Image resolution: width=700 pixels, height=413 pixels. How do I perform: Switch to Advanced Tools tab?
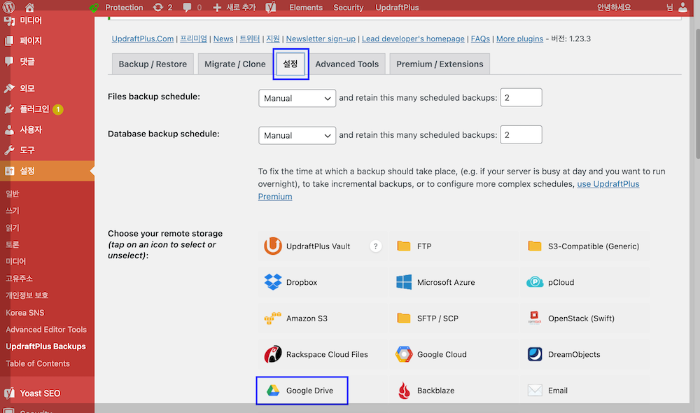point(347,64)
